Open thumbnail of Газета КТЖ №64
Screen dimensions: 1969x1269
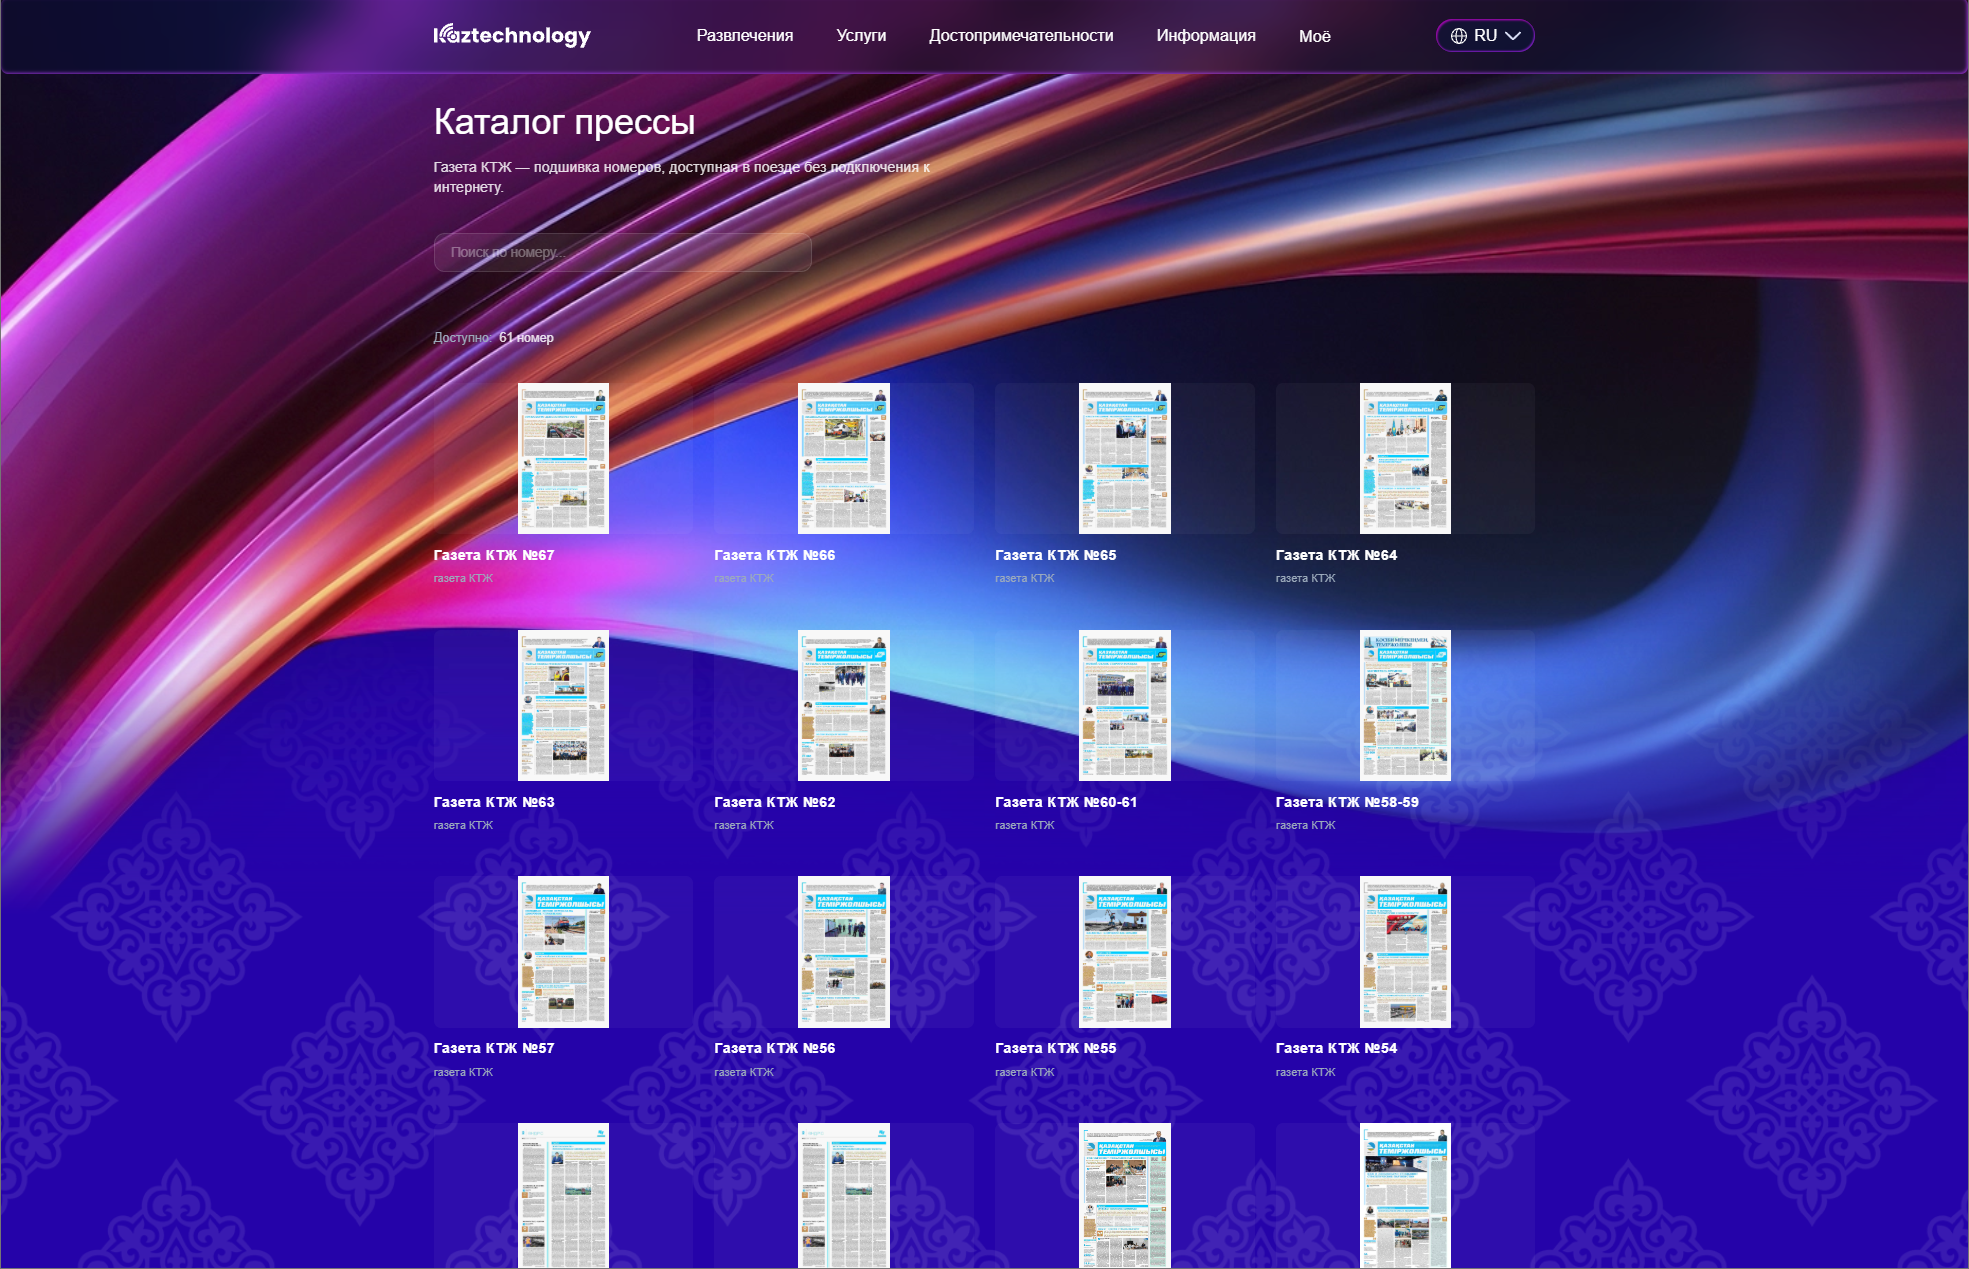[x=1405, y=458]
